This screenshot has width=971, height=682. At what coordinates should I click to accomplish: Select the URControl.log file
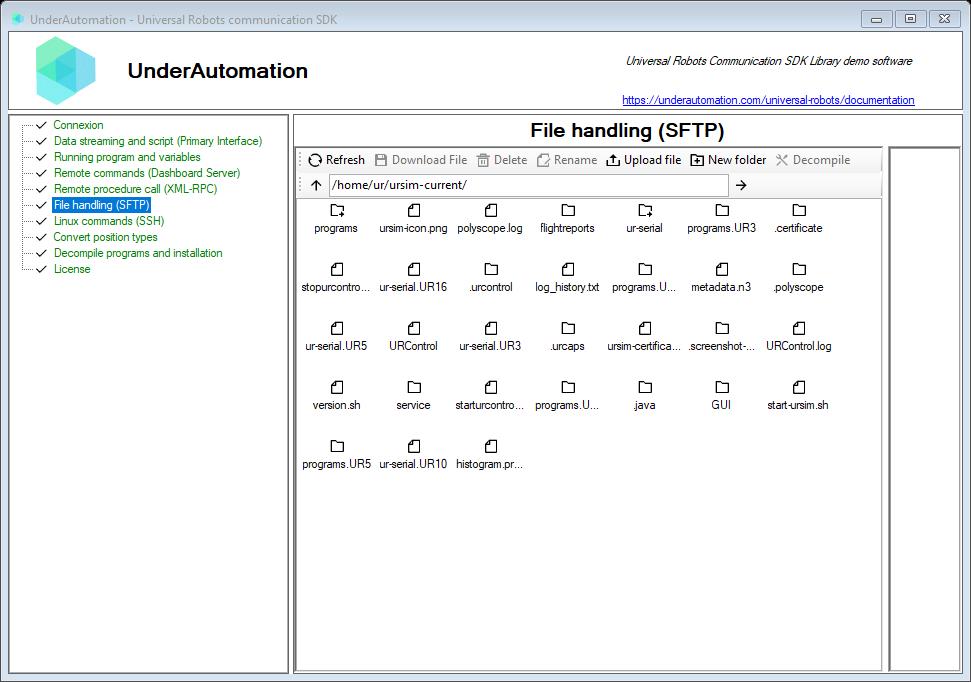click(x=799, y=336)
